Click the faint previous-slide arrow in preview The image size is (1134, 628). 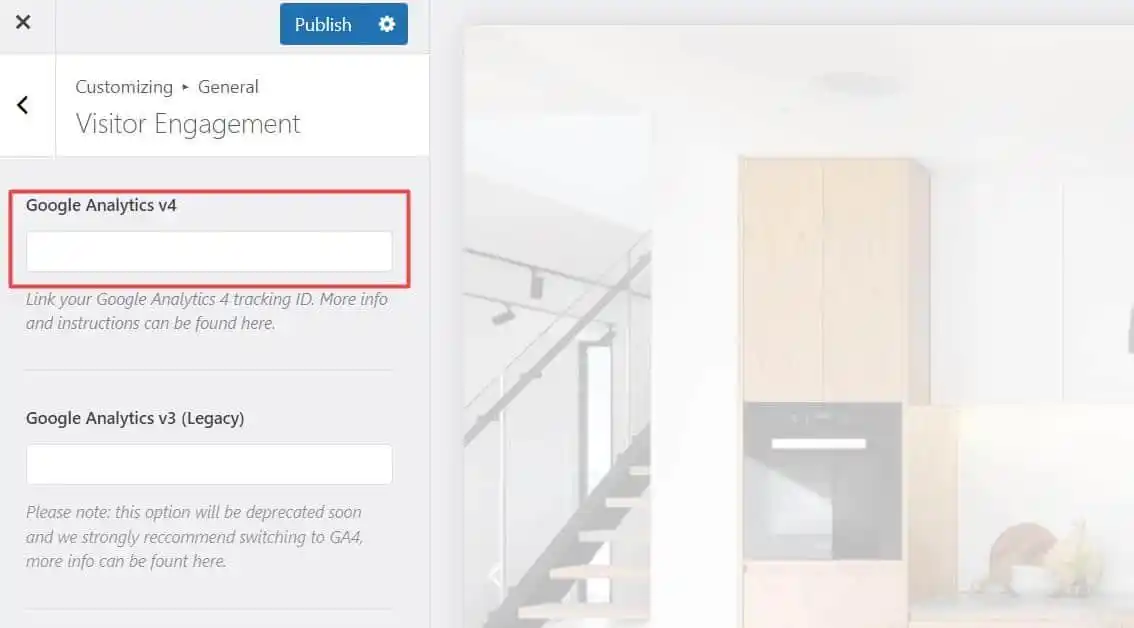tap(496, 576)
